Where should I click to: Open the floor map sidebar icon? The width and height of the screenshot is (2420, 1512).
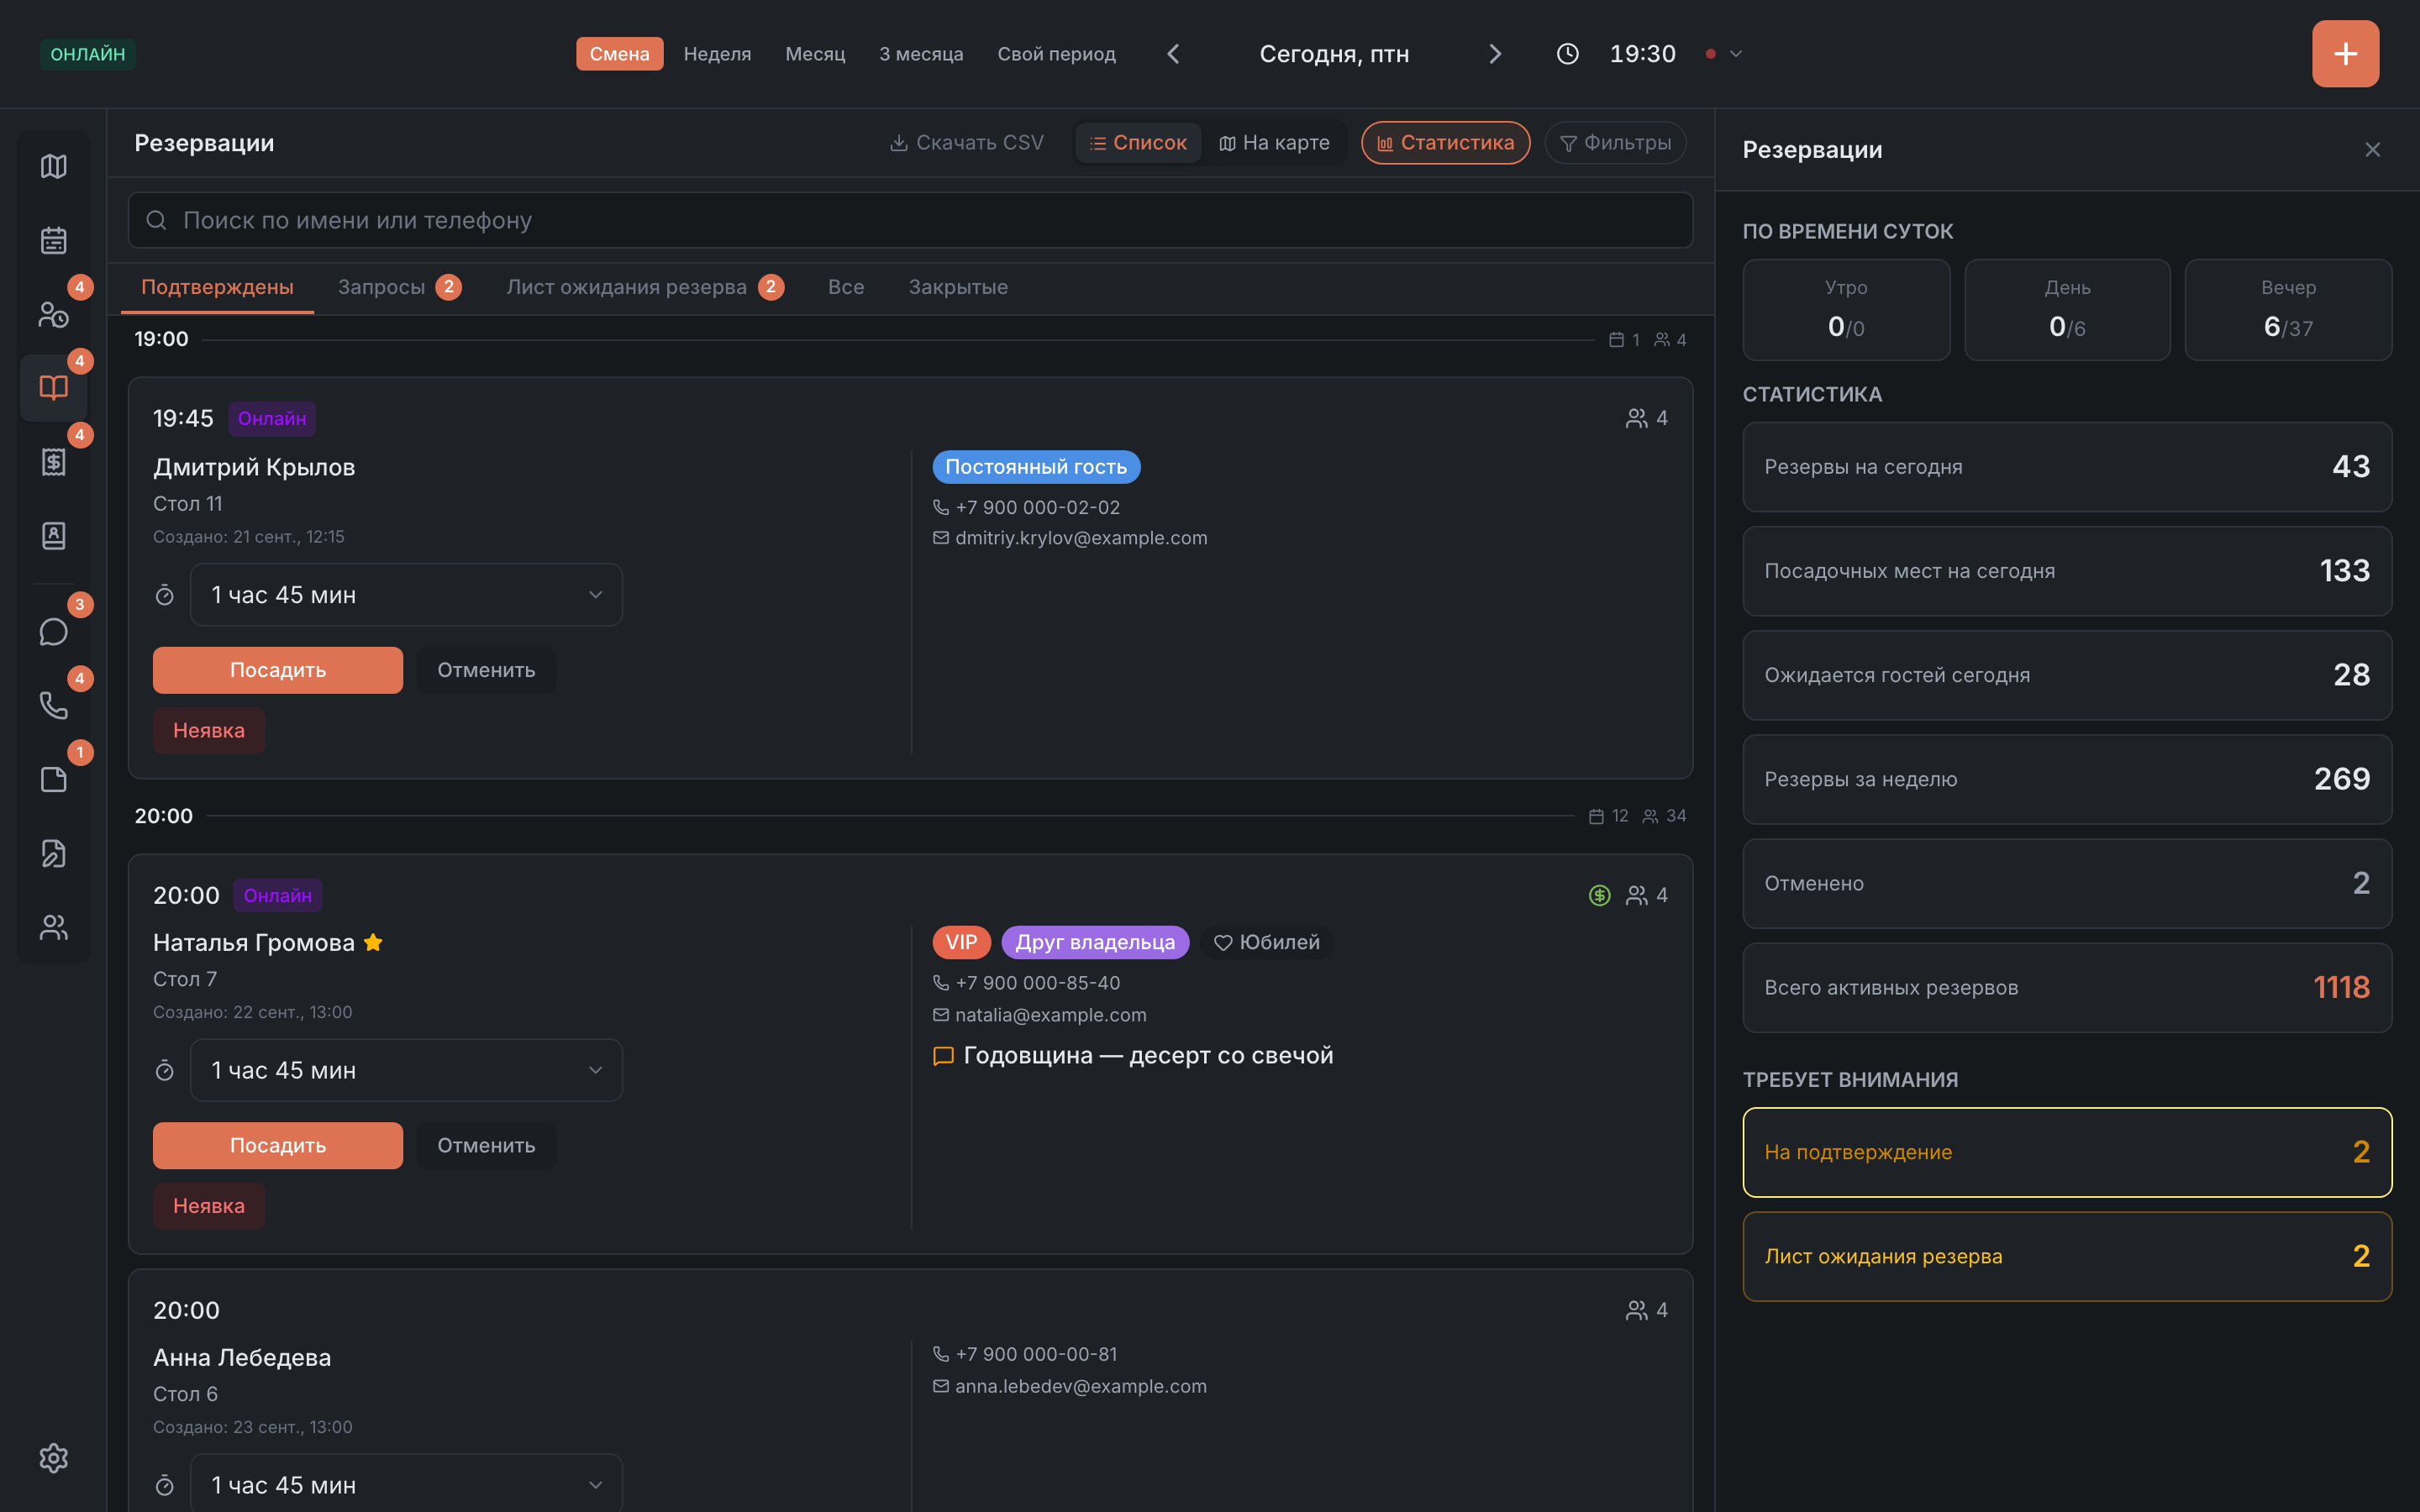click(x=53, y=166)
